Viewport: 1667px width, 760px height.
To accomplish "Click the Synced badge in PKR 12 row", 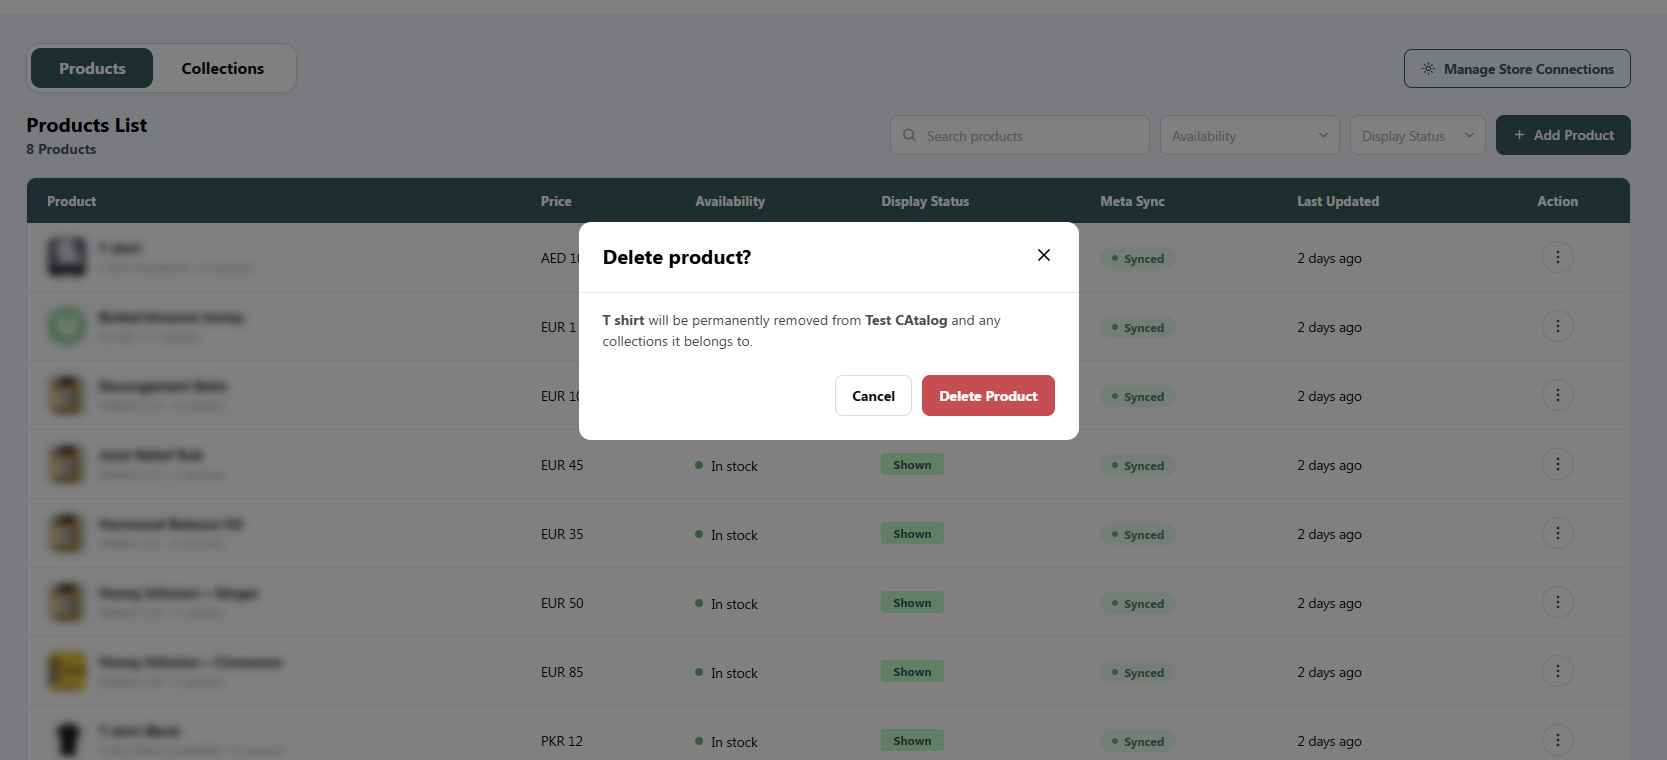I will click(1137, 742).
